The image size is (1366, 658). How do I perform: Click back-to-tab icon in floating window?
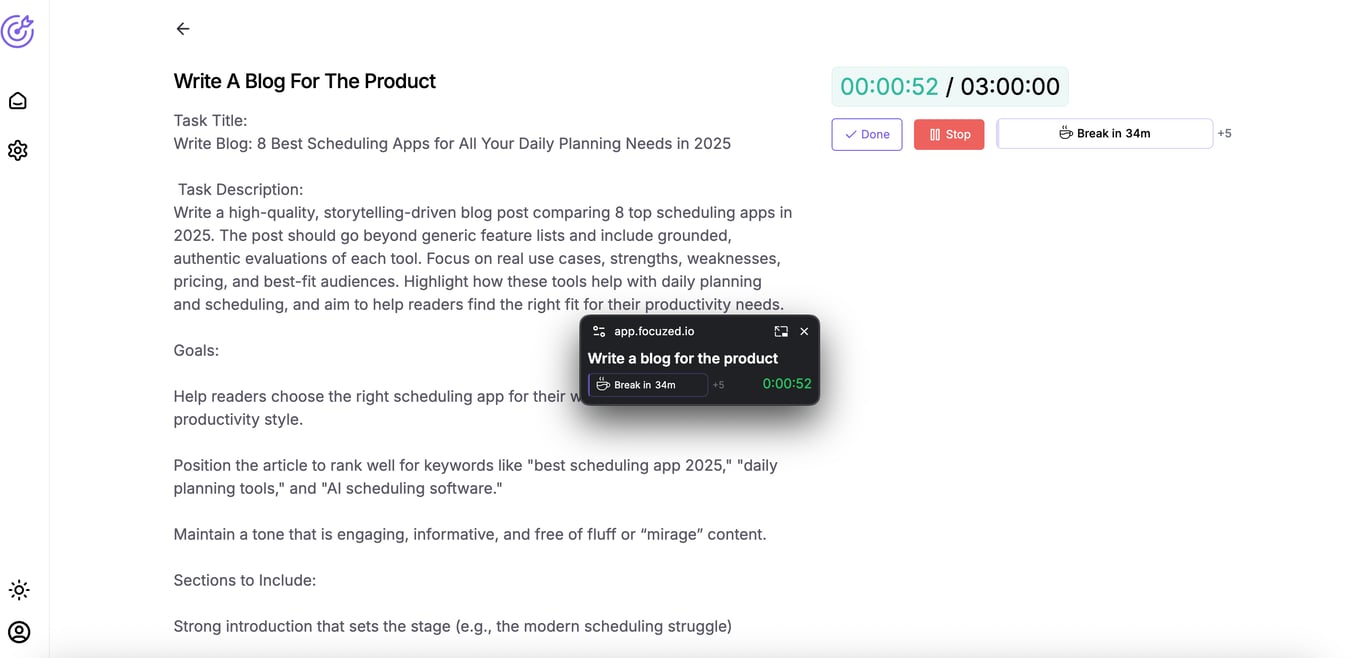(x=781, y=331)
